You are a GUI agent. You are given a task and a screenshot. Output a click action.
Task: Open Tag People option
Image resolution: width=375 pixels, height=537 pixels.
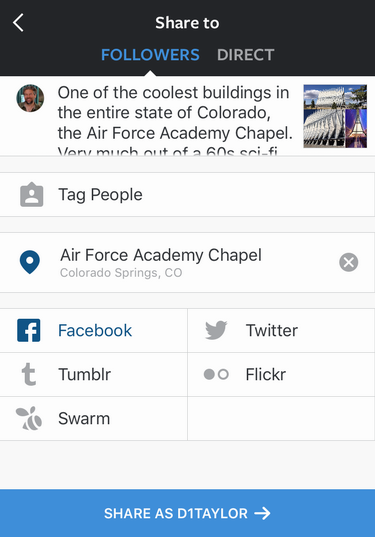tap(187, 195)
